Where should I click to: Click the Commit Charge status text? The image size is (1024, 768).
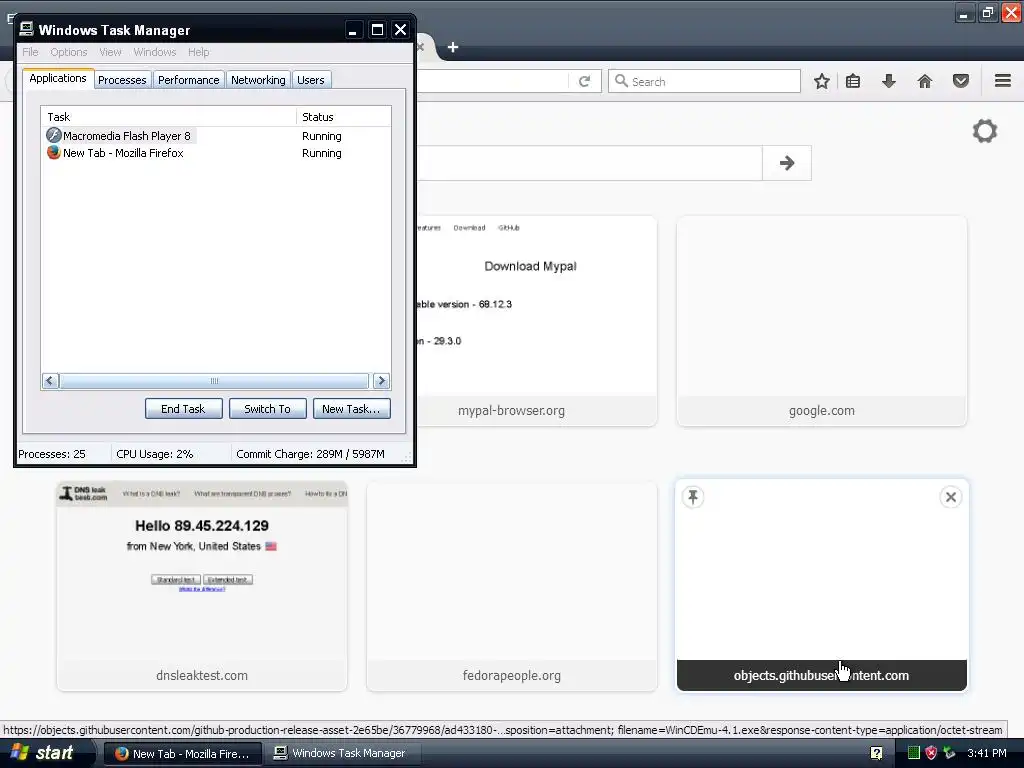point(310,454)
